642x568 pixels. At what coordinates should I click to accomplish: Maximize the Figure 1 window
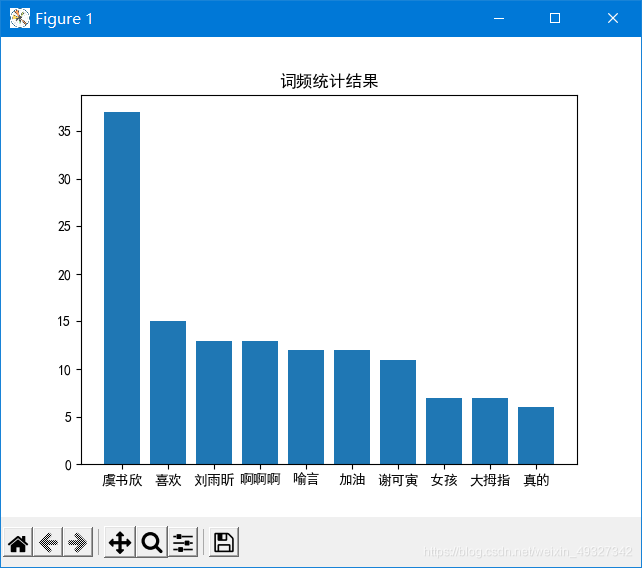click(555, 18)
